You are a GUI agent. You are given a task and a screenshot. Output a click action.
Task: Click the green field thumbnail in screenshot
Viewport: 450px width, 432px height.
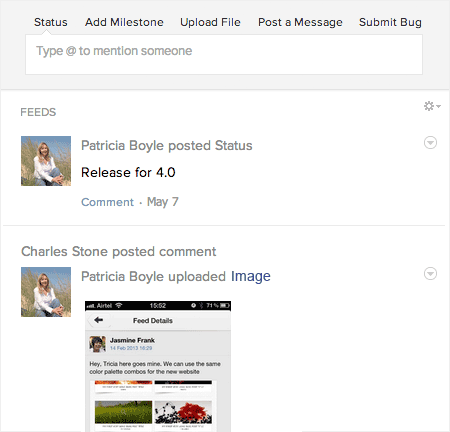click(x=123, y=412)
